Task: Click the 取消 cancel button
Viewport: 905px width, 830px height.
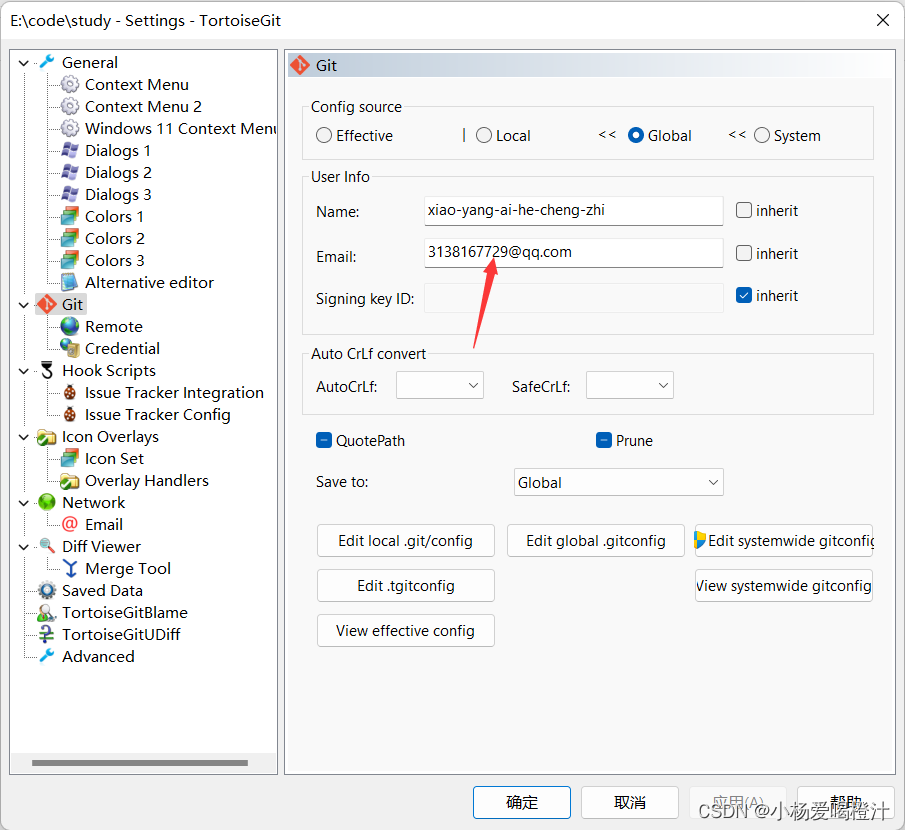Action: point(630,802)
